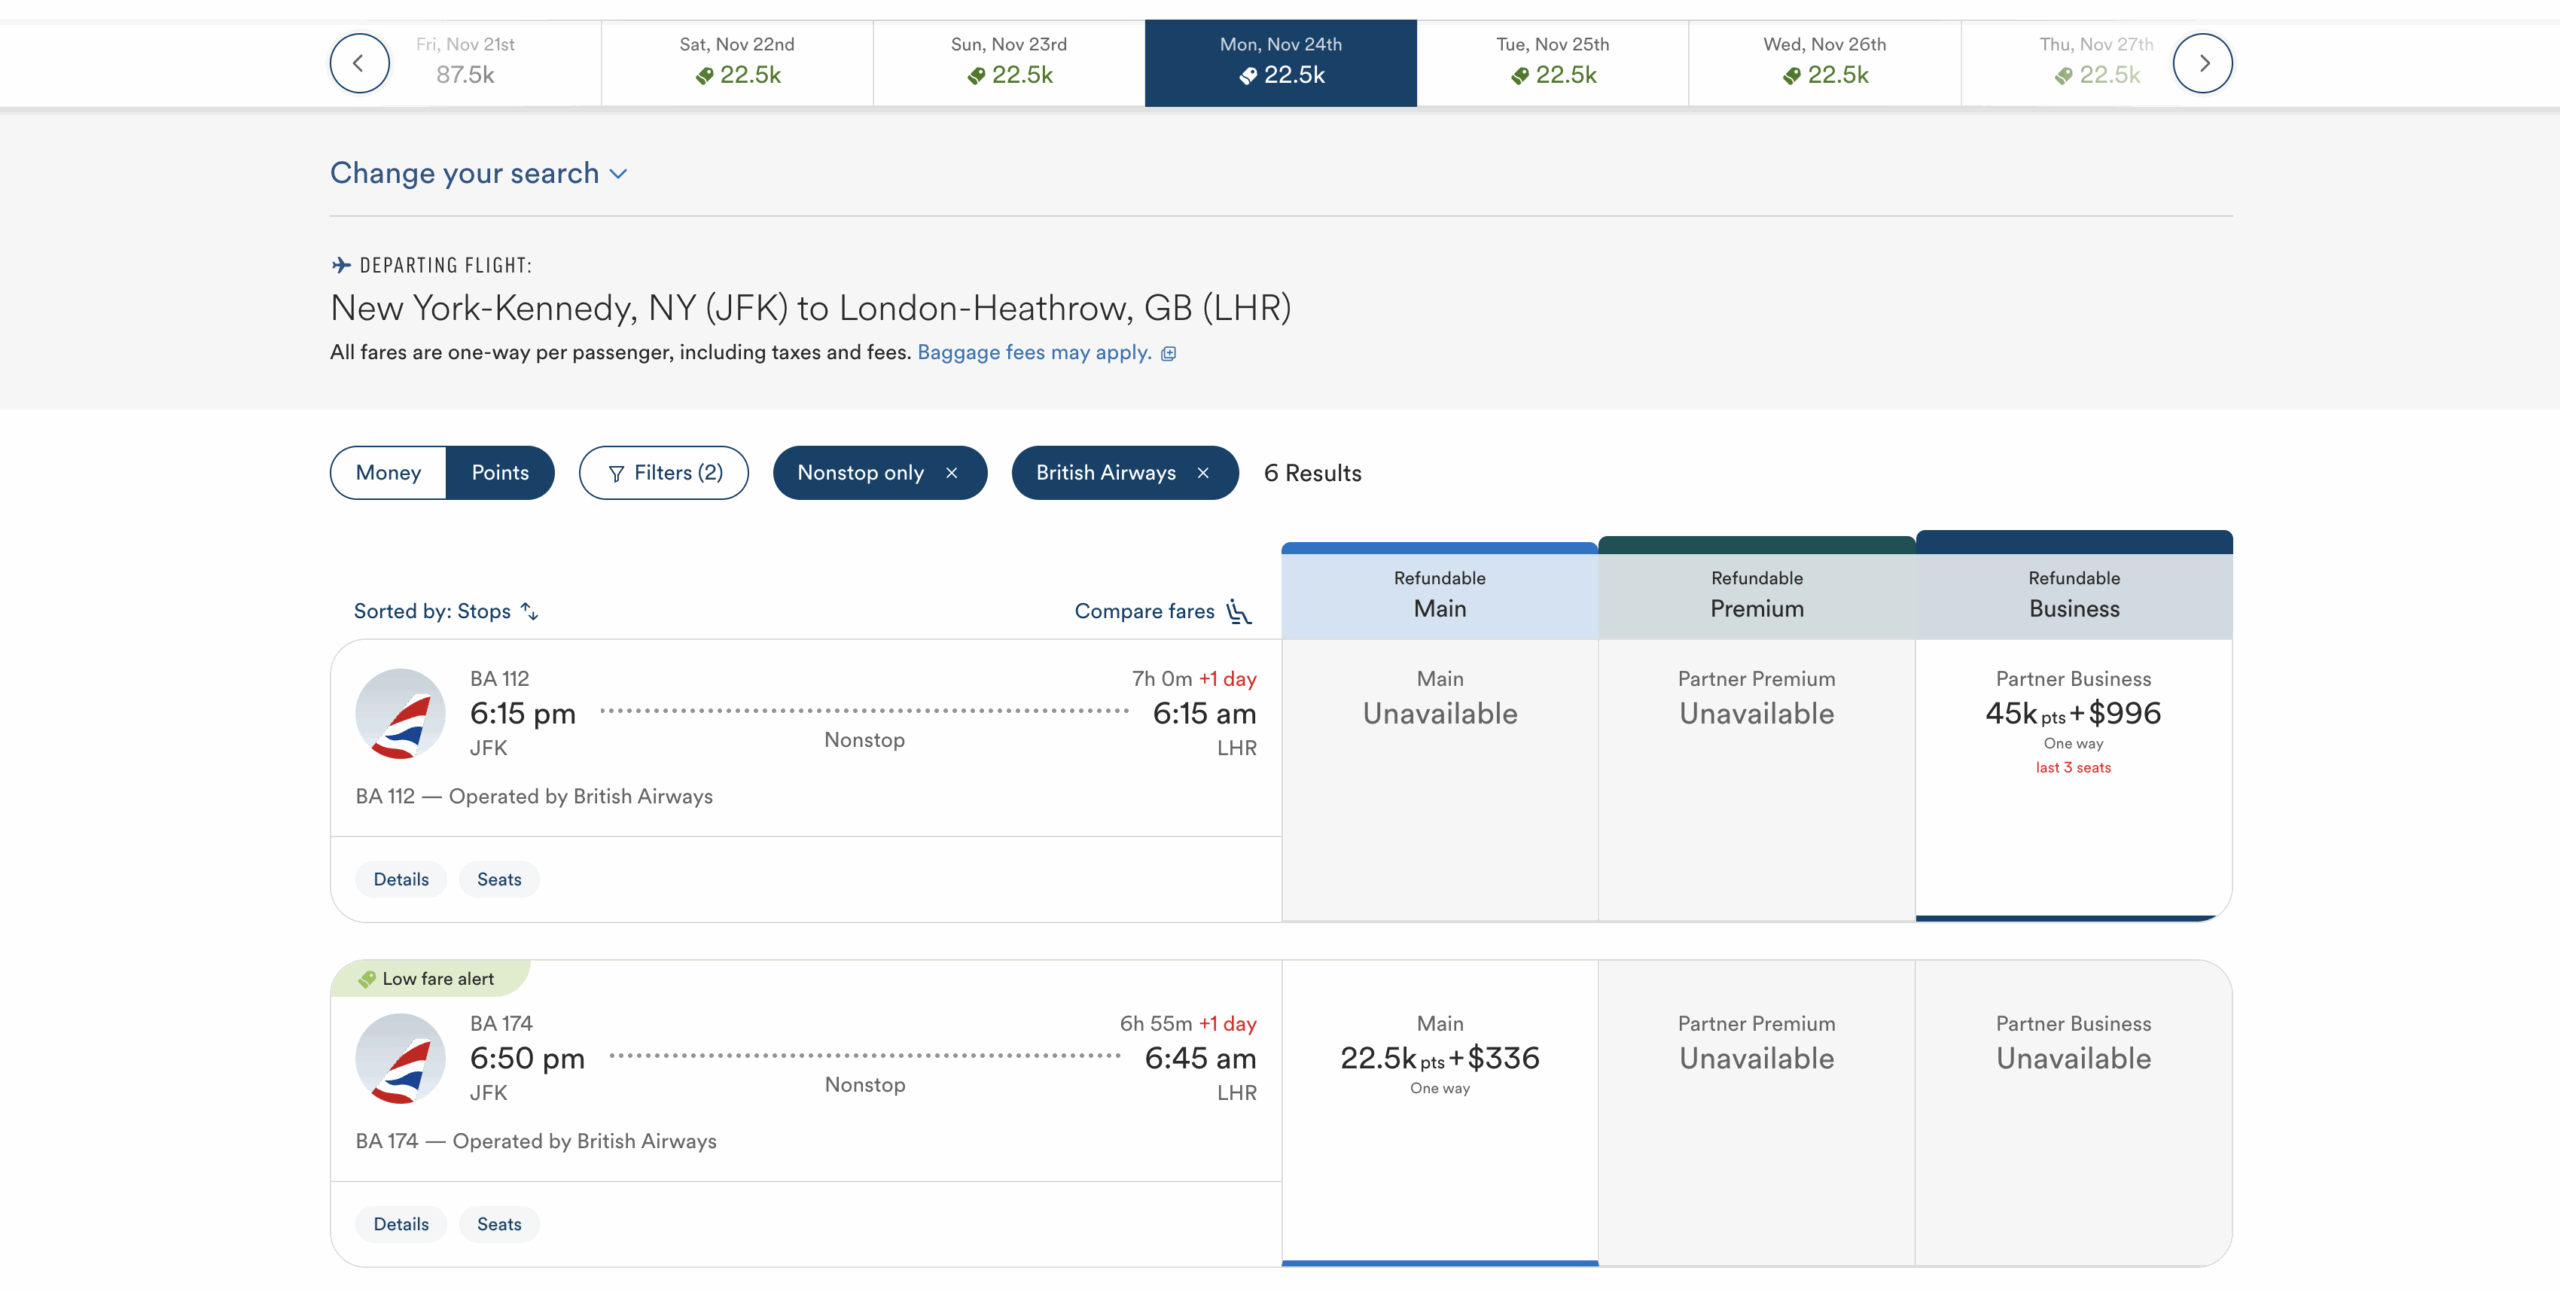Select the Points view toggle
The width and height of the screenshot is (2560, 1292).
pyautogui.click(x=500, y=472)
